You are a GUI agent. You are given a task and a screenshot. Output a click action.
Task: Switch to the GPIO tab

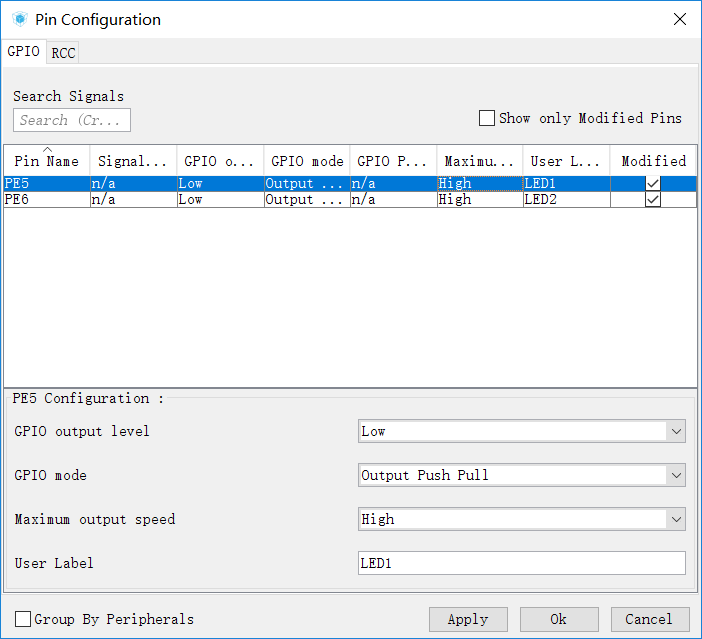pos(24,51)
